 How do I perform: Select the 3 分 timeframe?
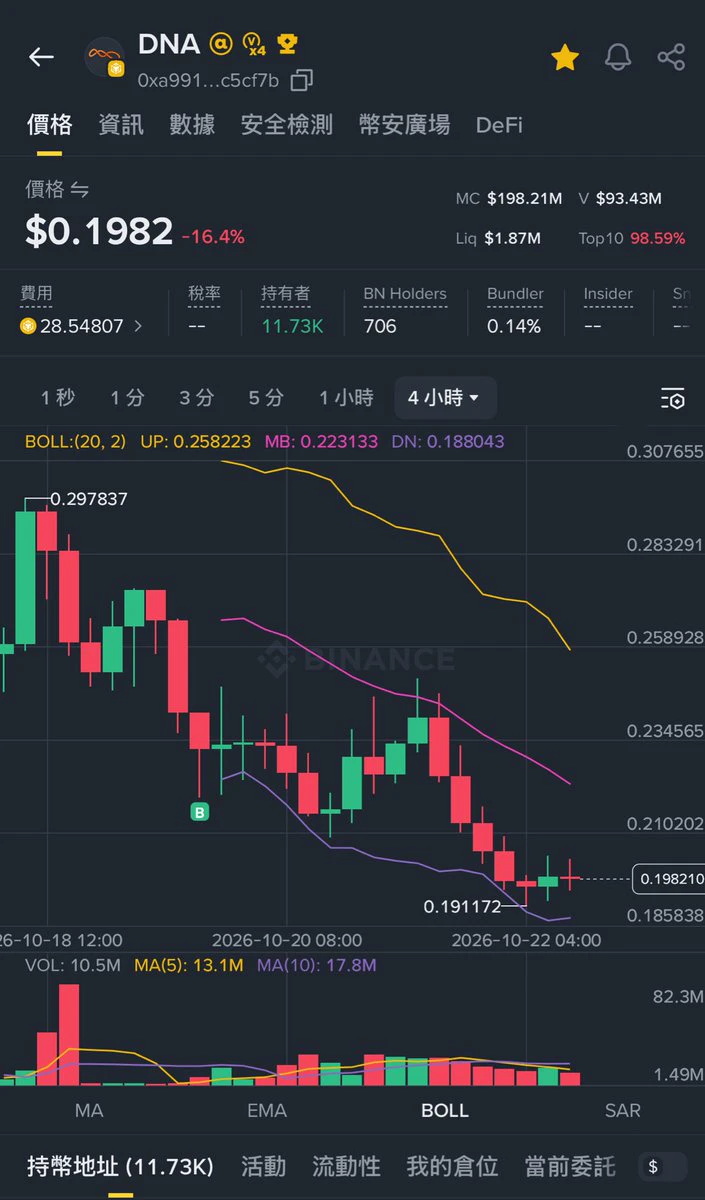(196, 398)
